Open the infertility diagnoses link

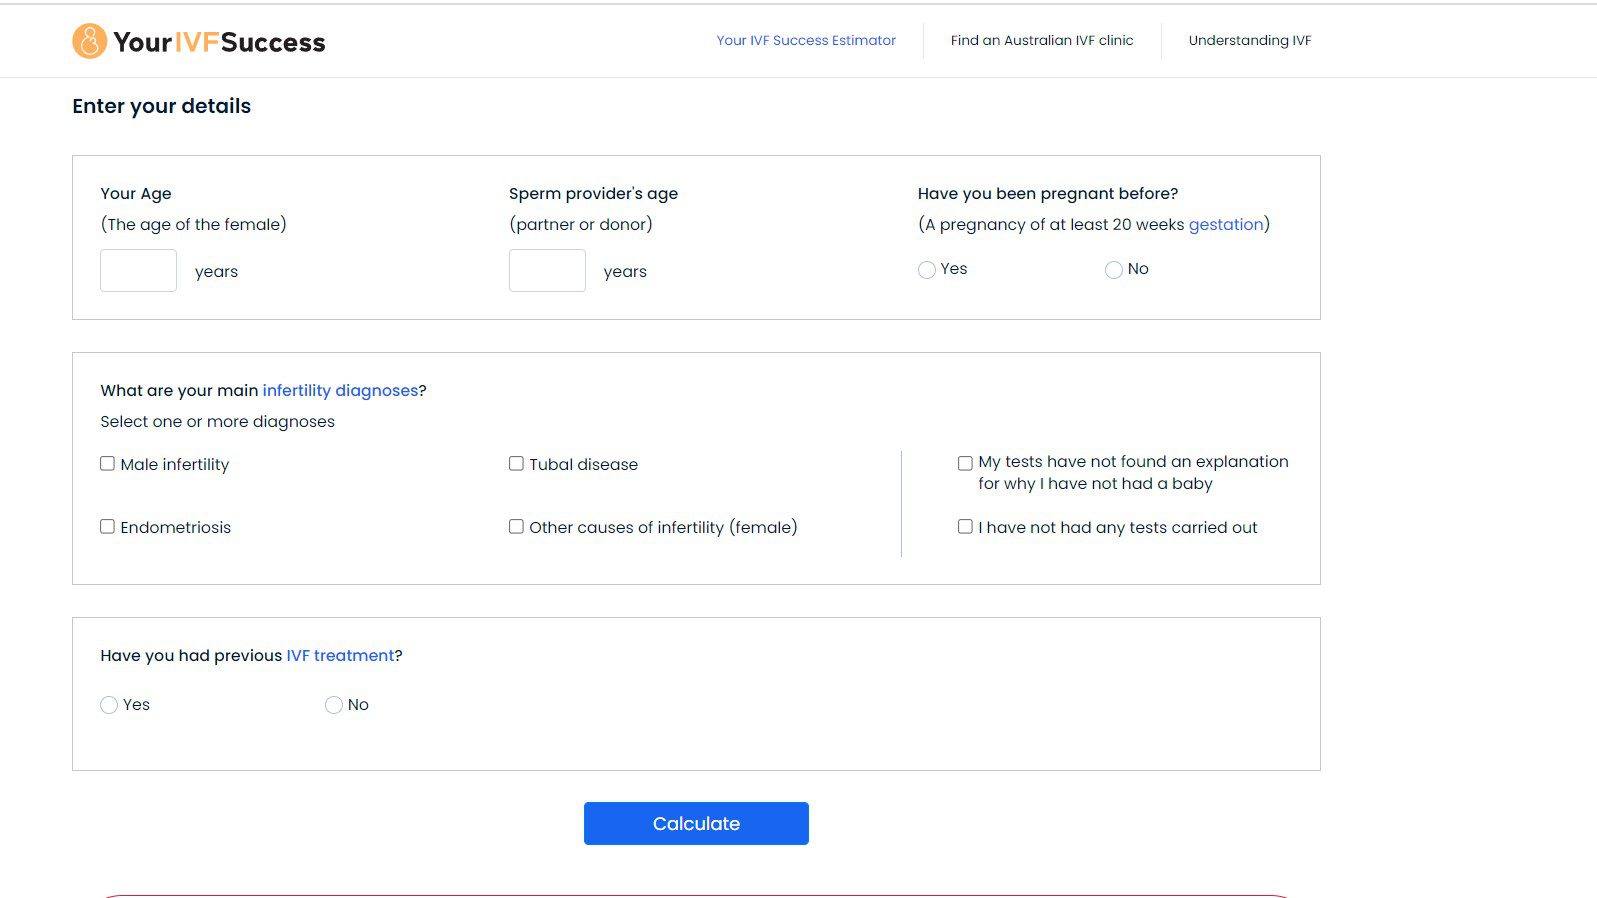click(340, 391)
